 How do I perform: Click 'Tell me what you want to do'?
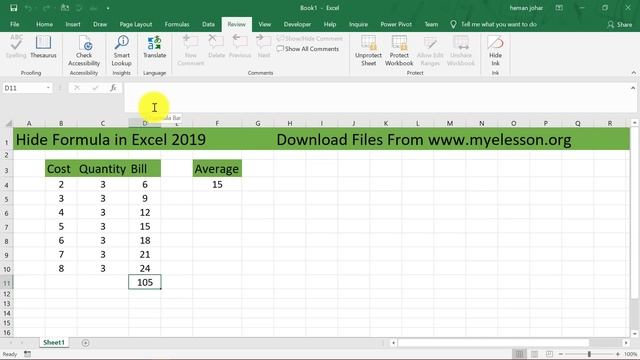pyautogui.click(x=499, y=24)
